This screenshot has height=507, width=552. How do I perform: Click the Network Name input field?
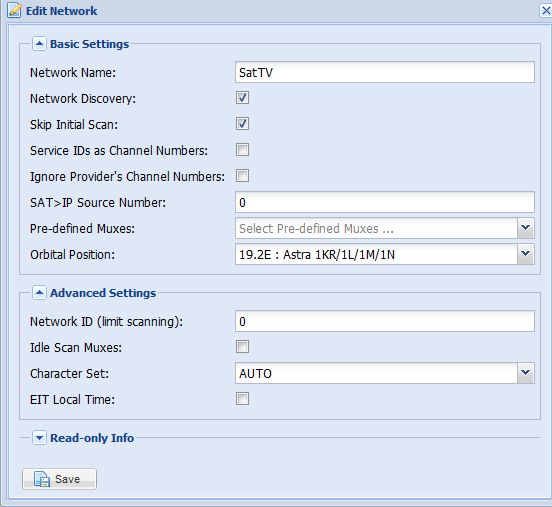click(385, 72)
